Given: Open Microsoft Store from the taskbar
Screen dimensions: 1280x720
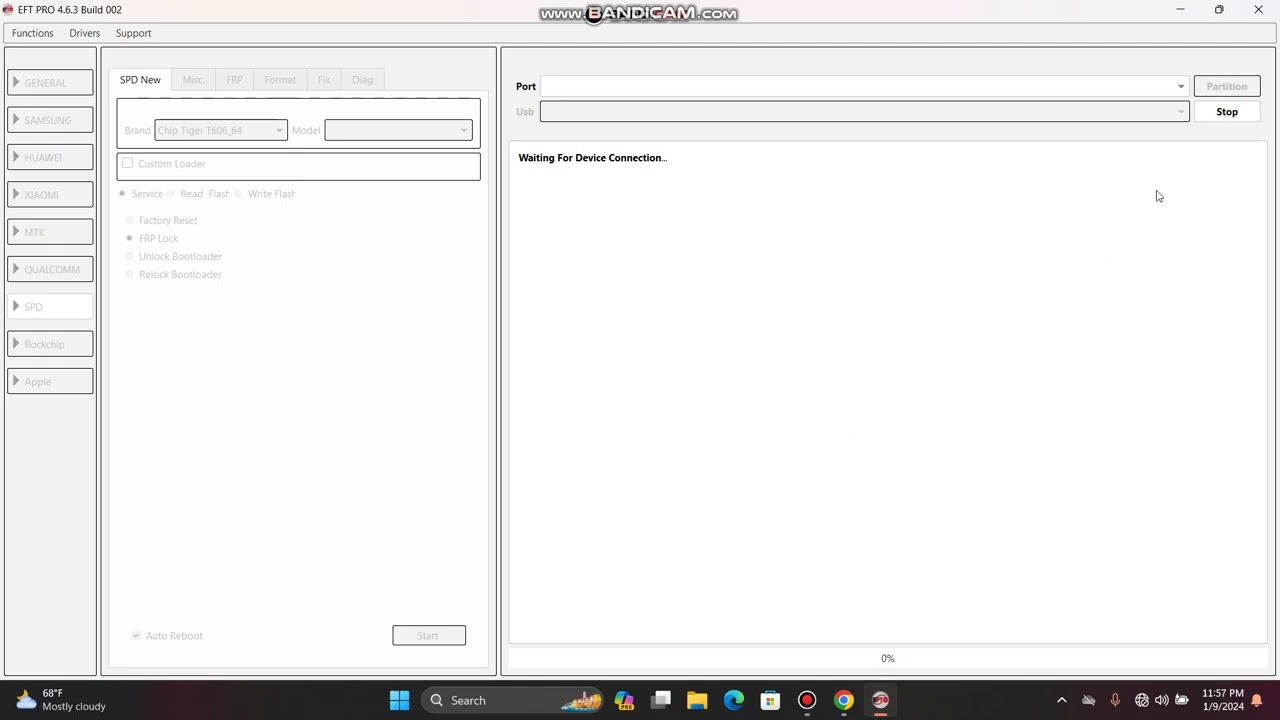Looking at the screenshot, I should click(x=770, y=700).
